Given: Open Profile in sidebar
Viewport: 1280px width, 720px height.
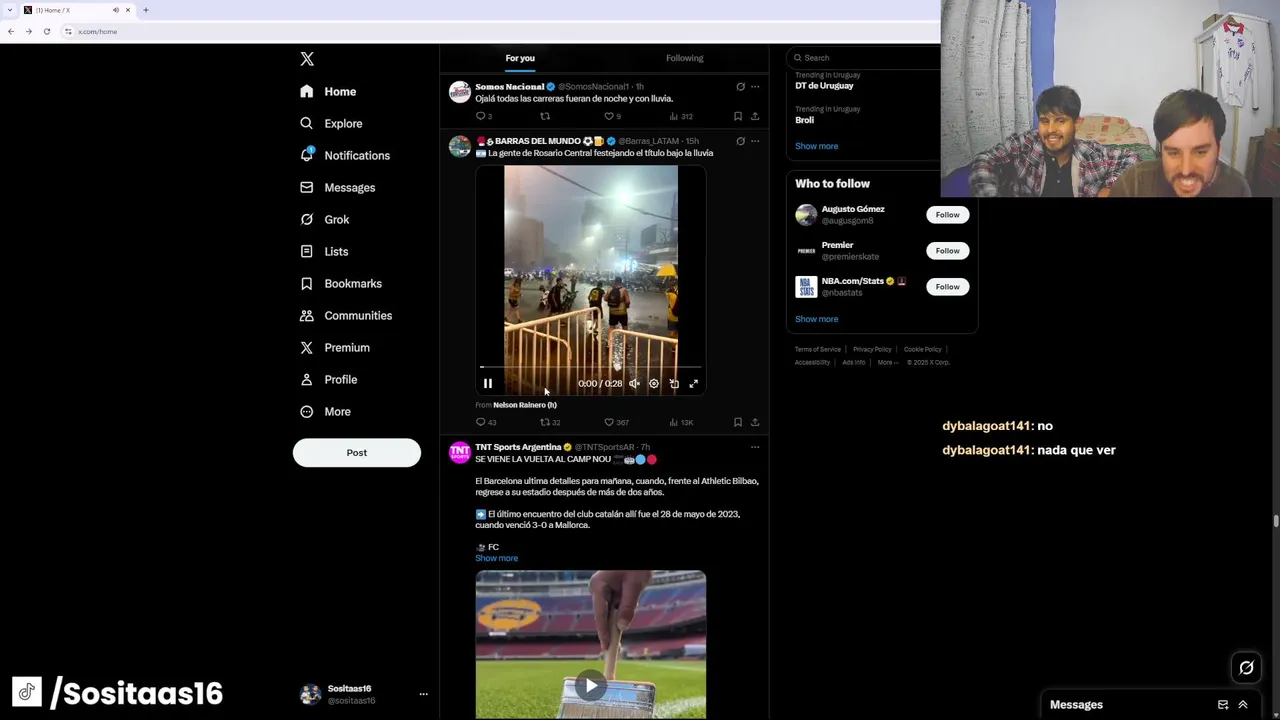Looking at the screenshot, I should click(328, 379).
